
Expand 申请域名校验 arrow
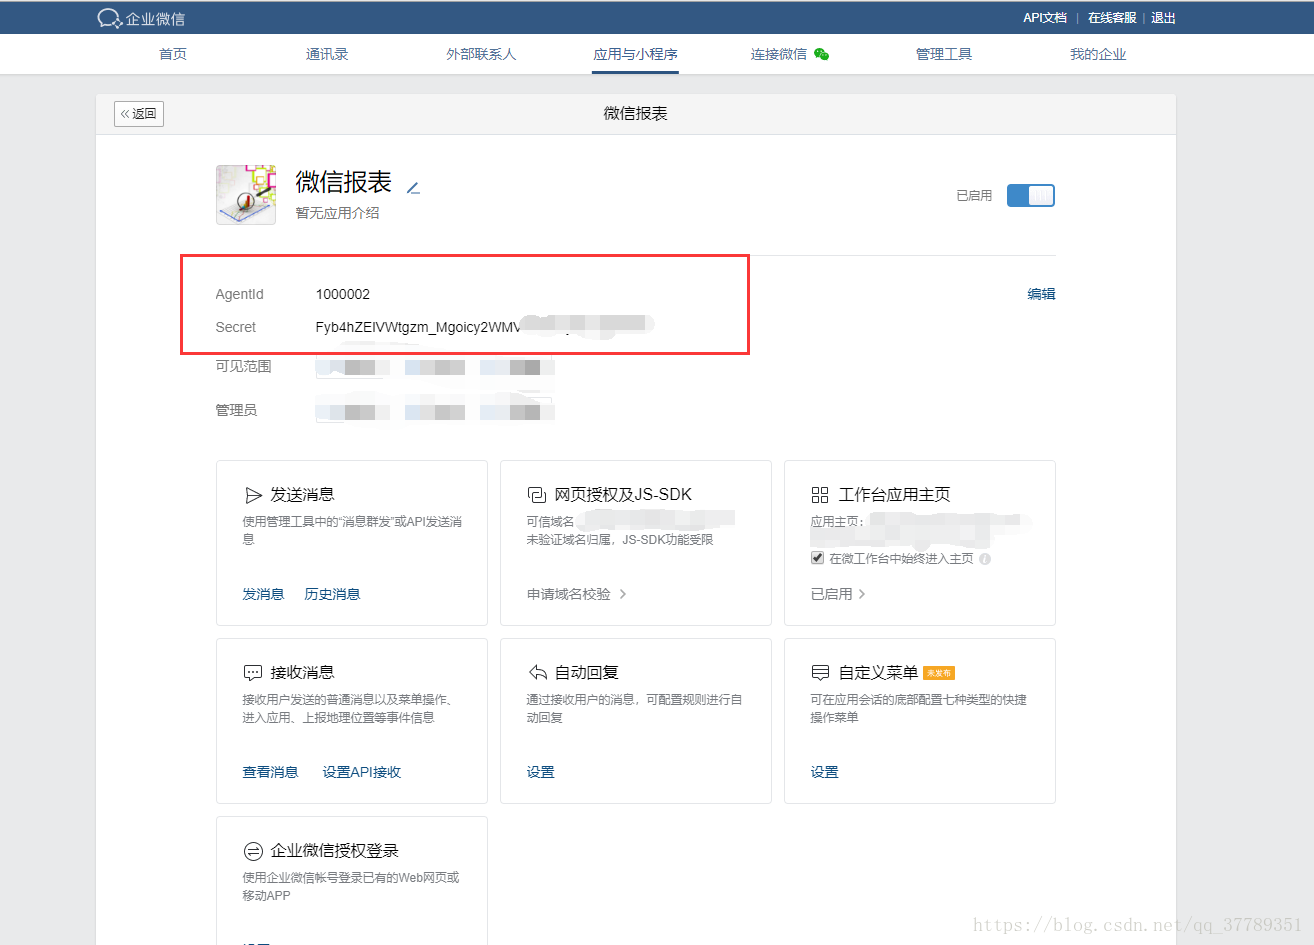[x=623, y=594]
